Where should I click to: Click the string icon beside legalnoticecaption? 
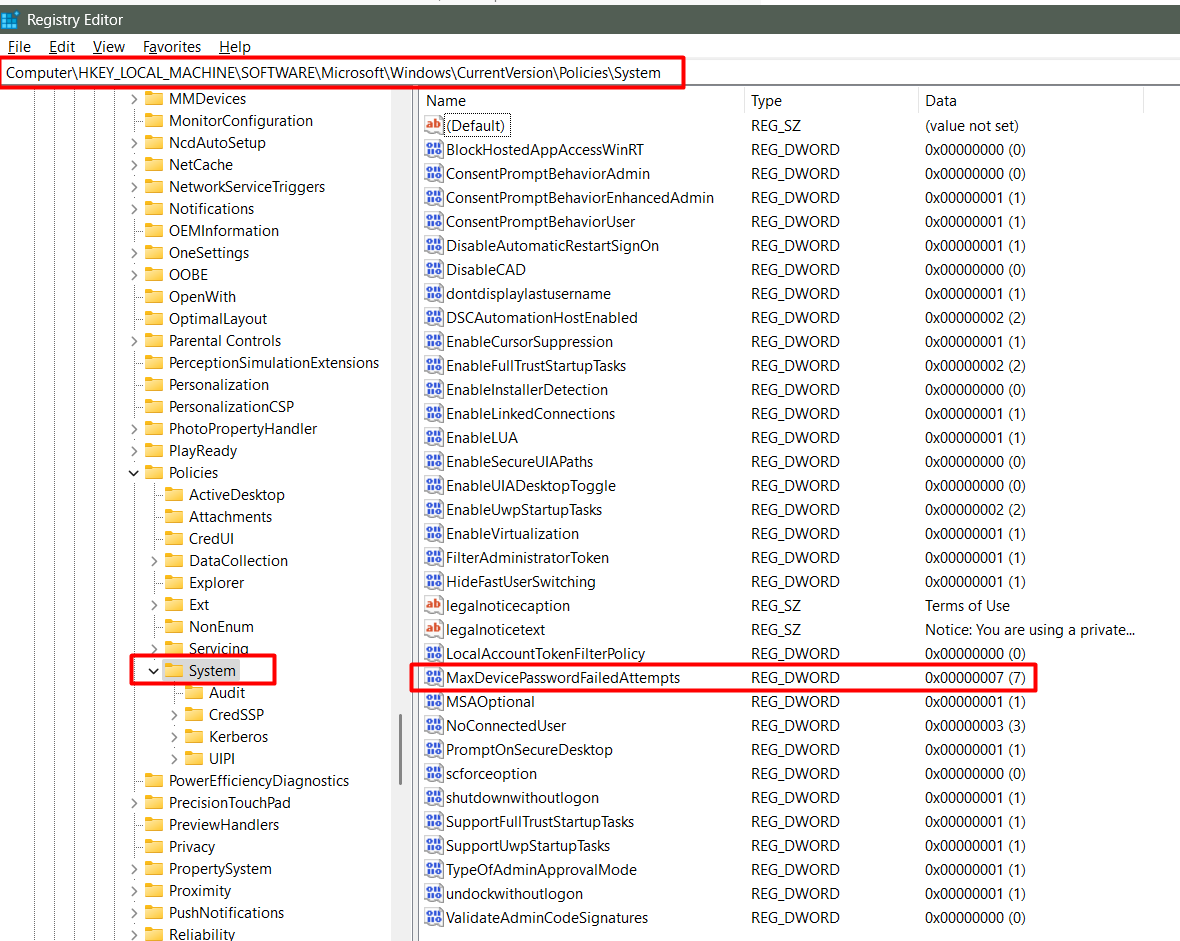tap(433, 606)
